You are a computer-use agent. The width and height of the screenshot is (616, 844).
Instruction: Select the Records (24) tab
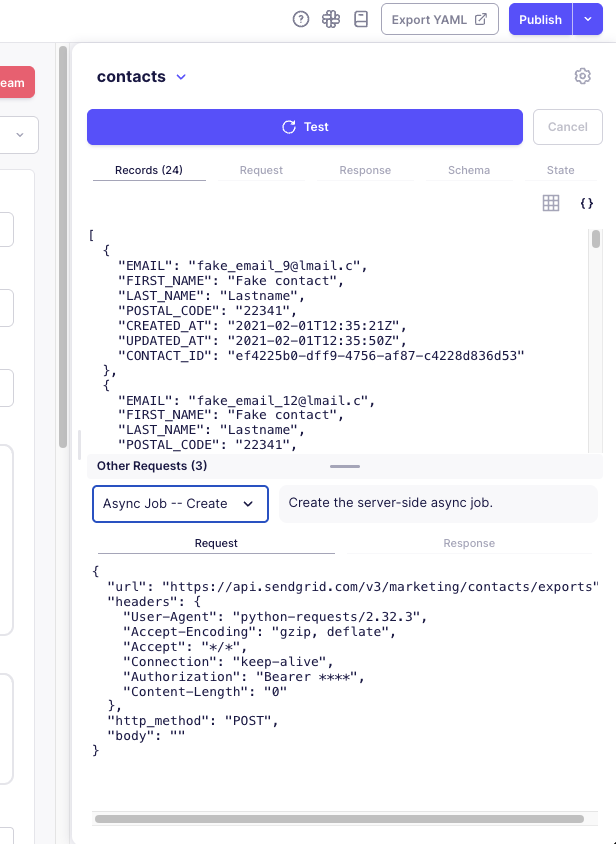coord(149,170)
